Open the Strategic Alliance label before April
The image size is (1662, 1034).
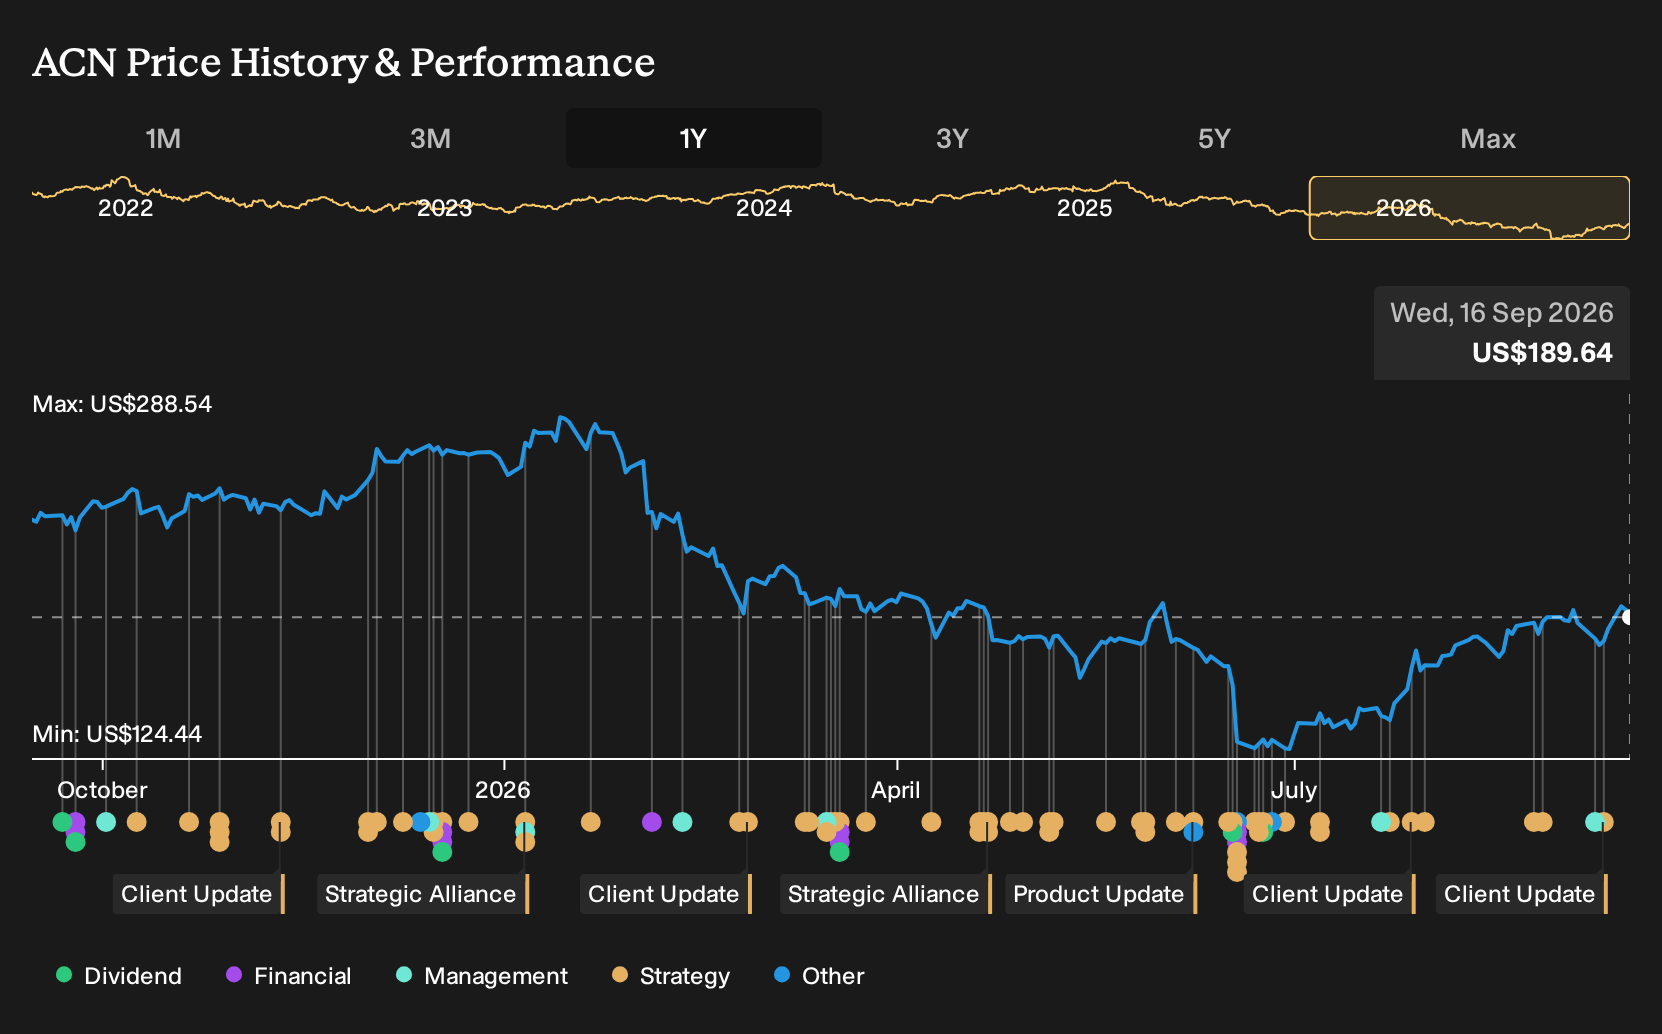pos(885,894)
